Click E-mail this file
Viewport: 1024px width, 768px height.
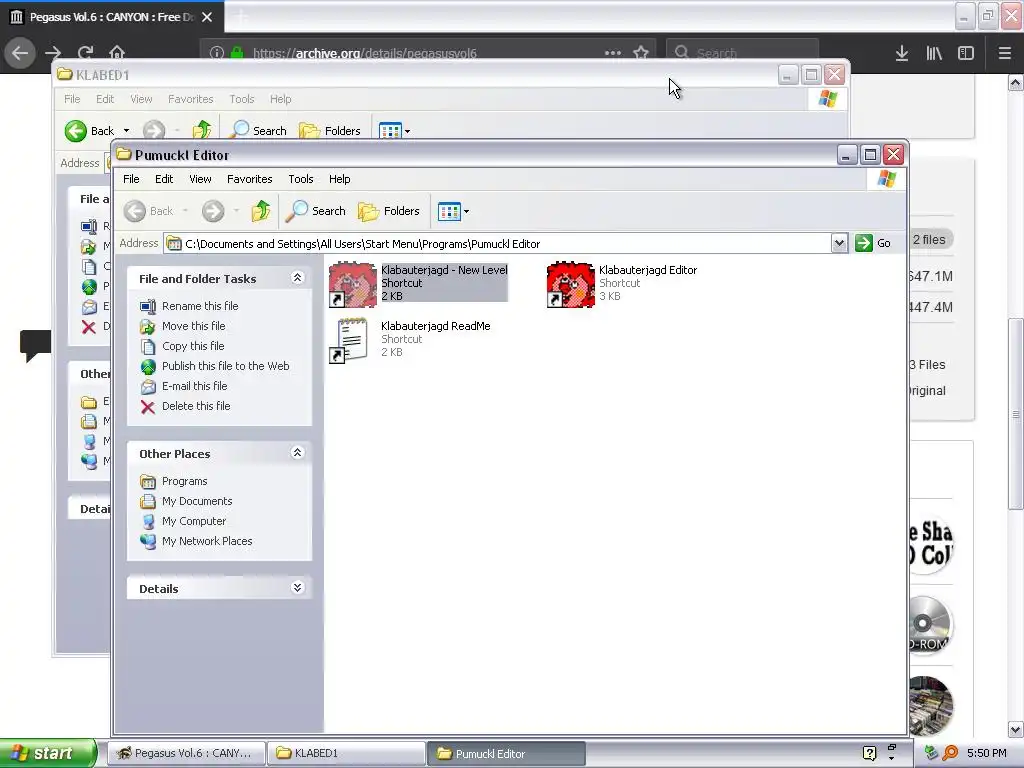click(x=195, y=386)
